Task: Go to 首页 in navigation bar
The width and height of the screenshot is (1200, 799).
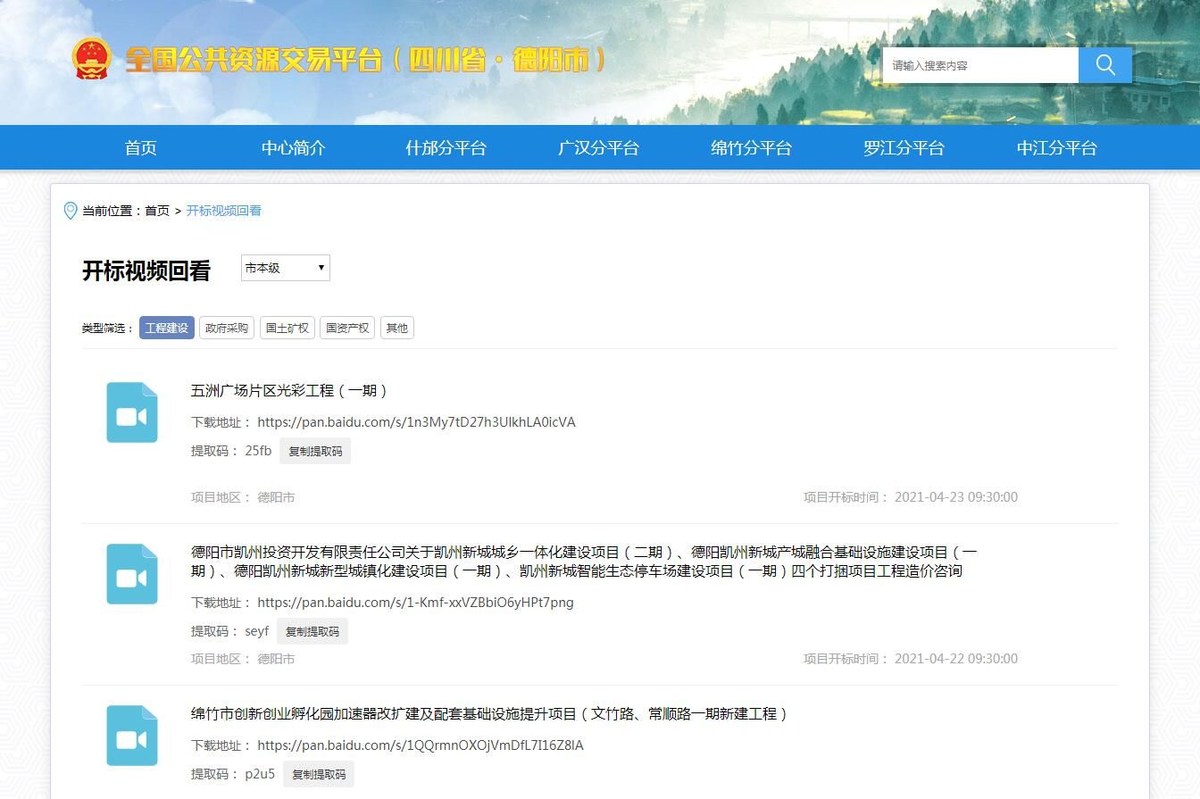Action: [x=141, y=148]
